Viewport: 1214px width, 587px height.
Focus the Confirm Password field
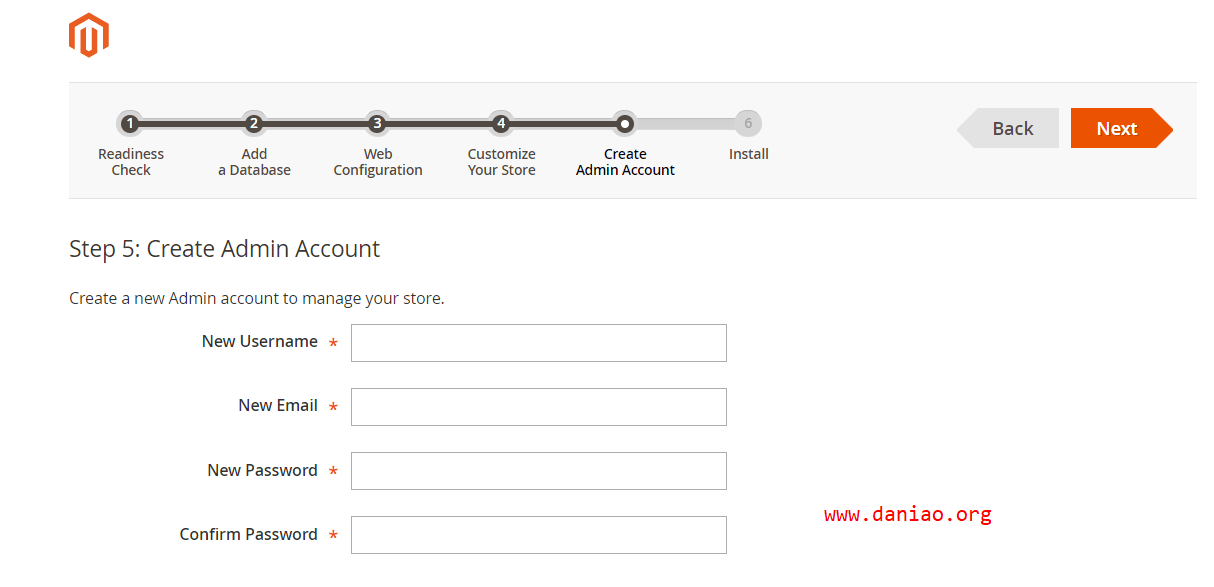click(538, 535)
